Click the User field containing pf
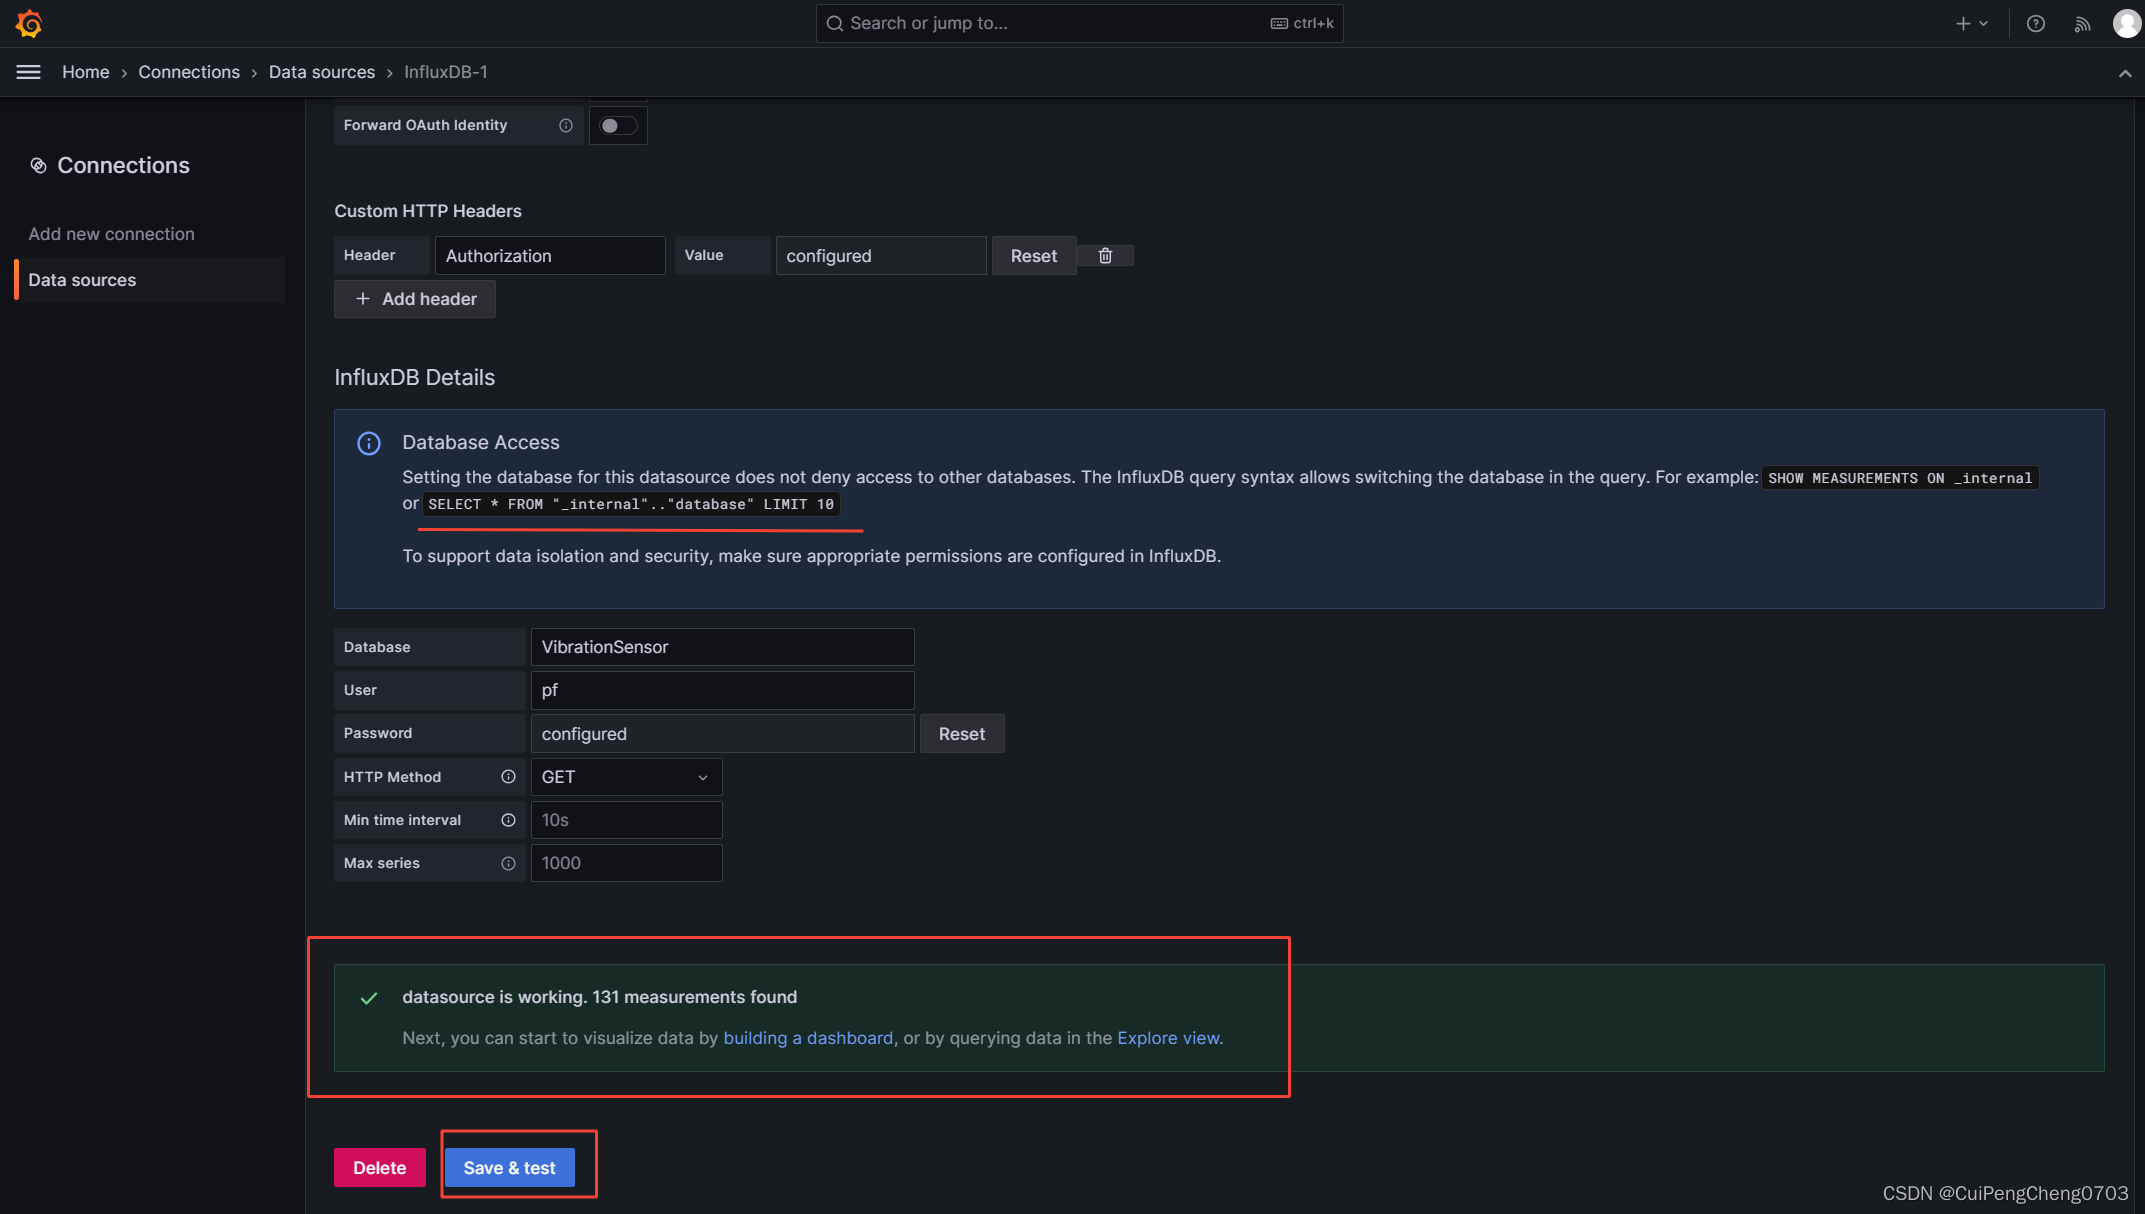This screenshot has width=2145, height=1214. pyautogui.click(x=722, y=690)
